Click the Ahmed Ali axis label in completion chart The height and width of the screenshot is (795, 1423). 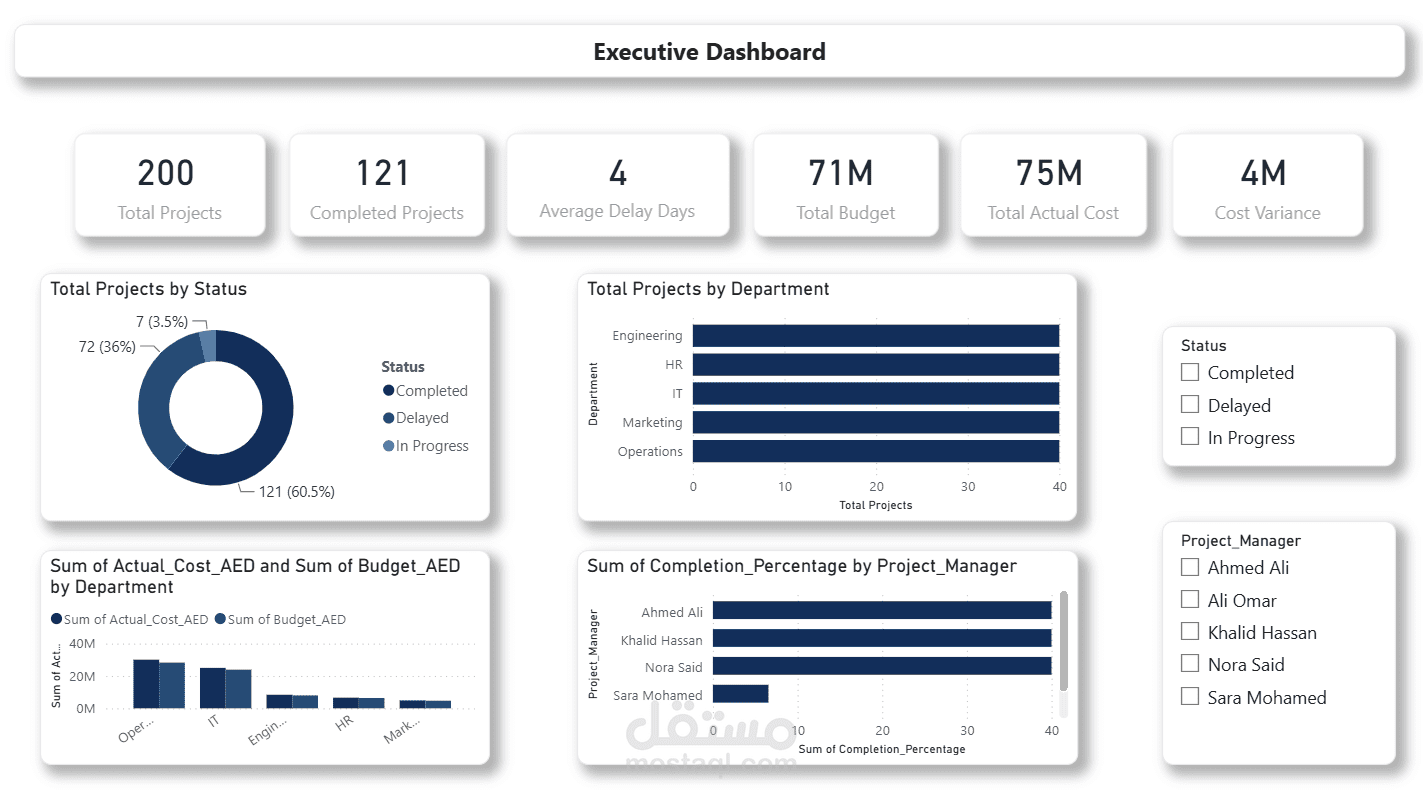(672, 612)
